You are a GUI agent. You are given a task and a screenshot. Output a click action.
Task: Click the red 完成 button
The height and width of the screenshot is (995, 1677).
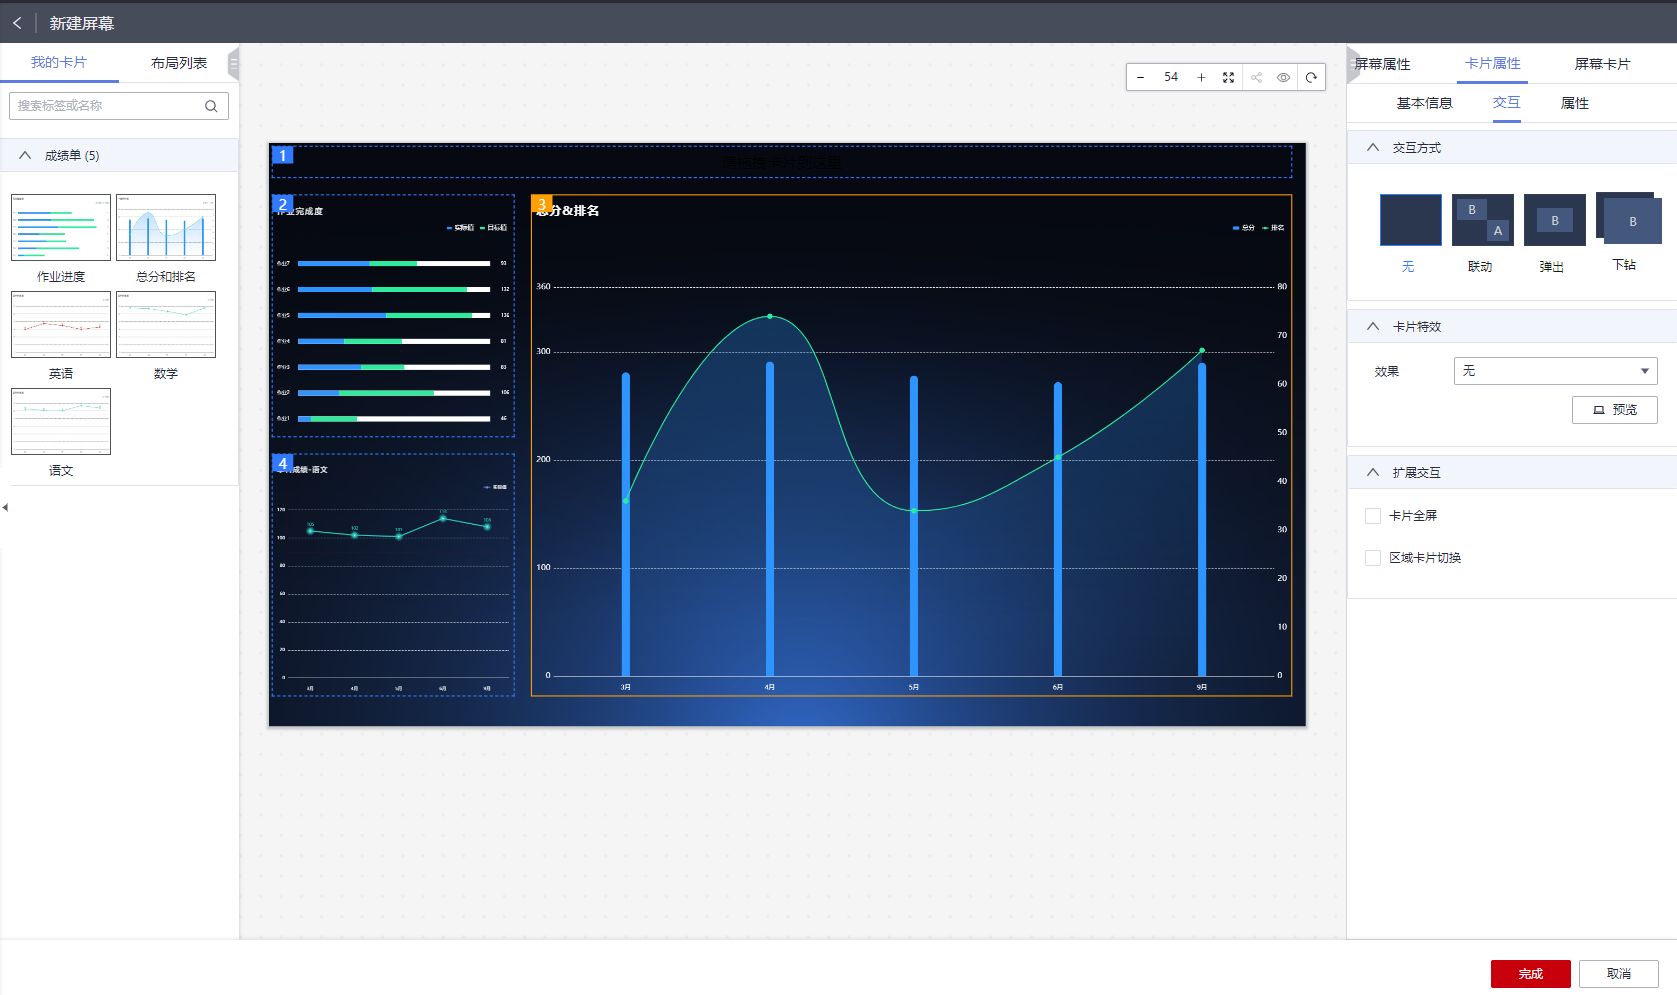[1530, 974]
